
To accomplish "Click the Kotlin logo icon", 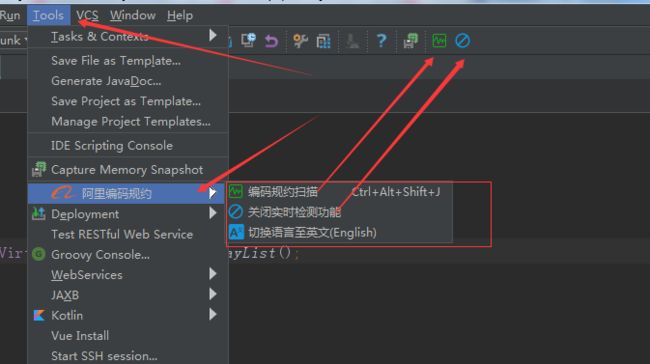I will tap(39, 315).
